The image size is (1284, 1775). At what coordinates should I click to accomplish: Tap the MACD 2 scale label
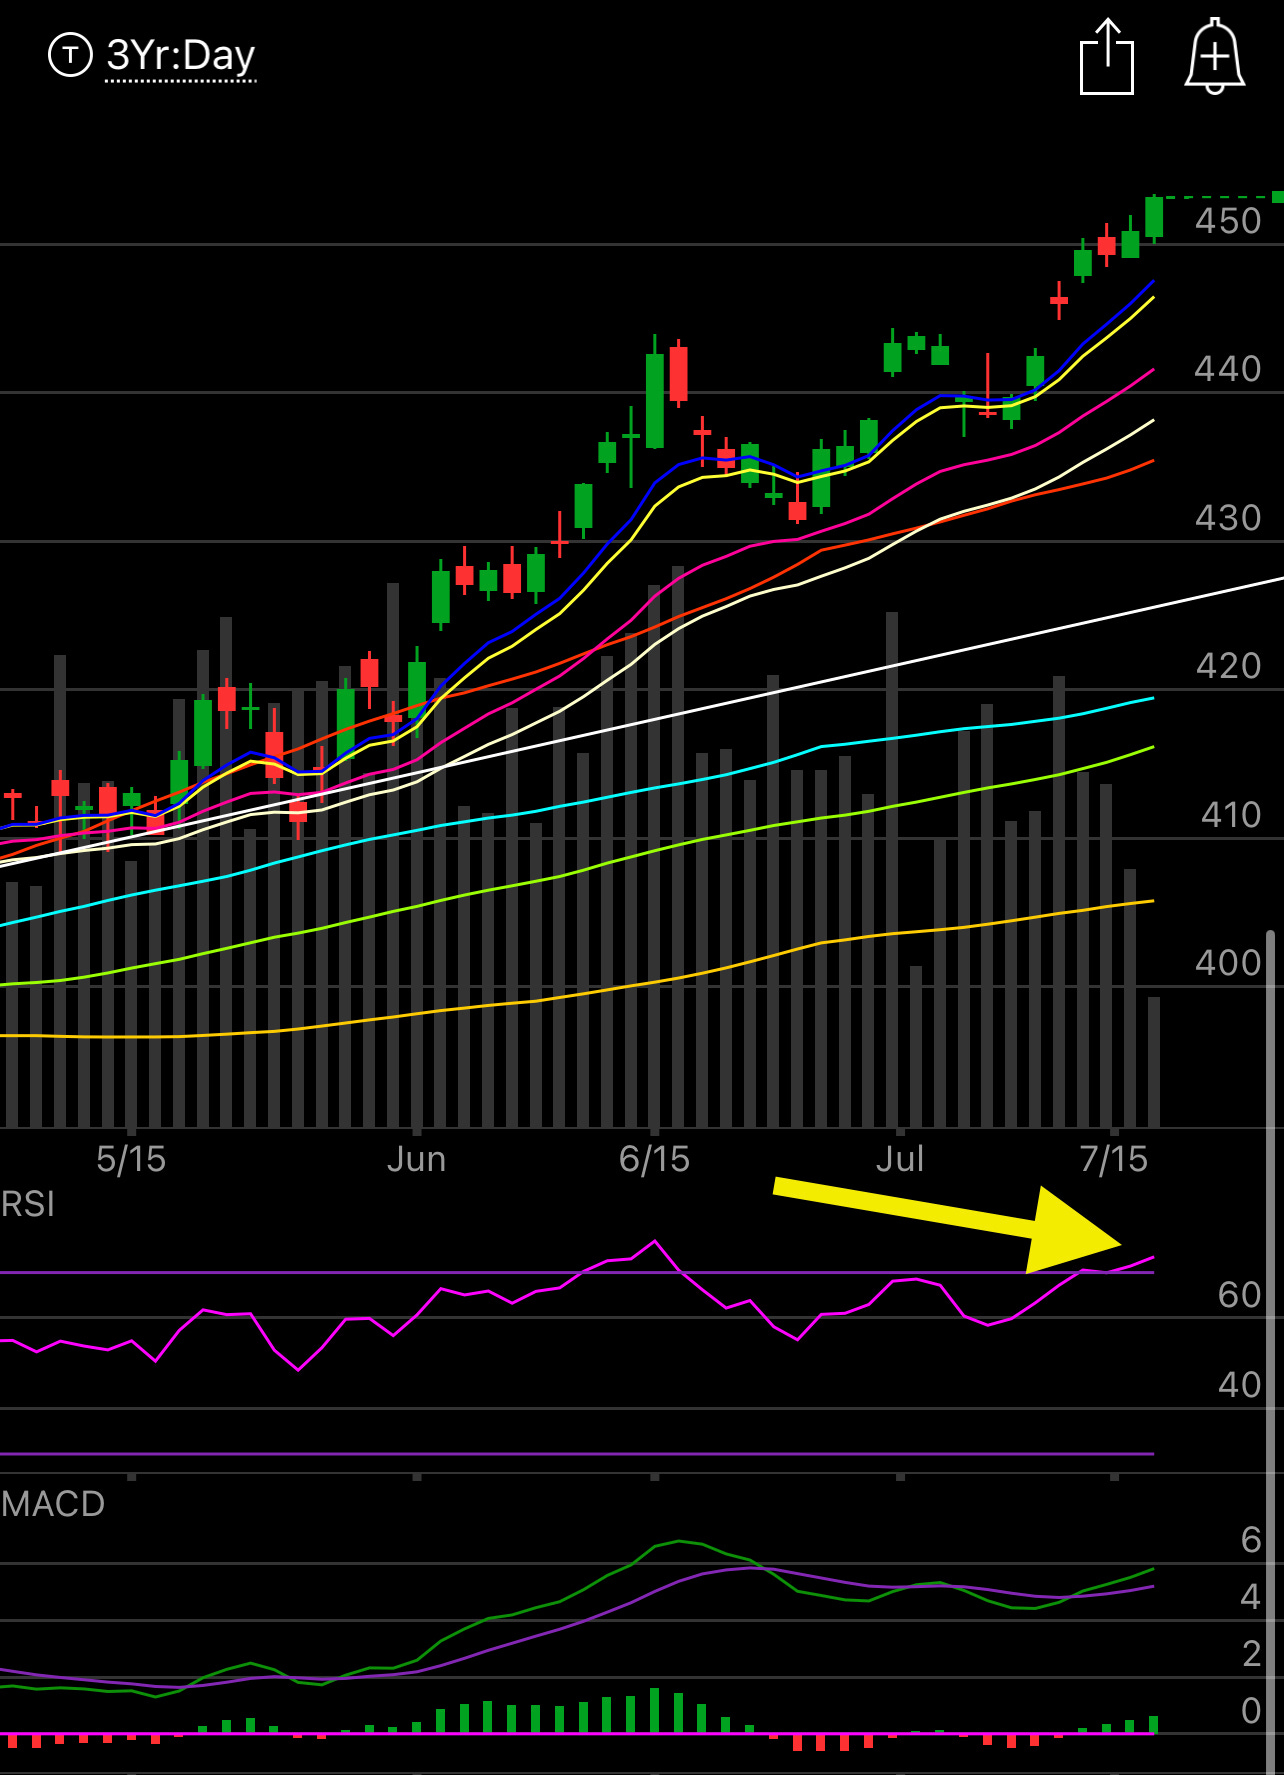(1251, 1654)
